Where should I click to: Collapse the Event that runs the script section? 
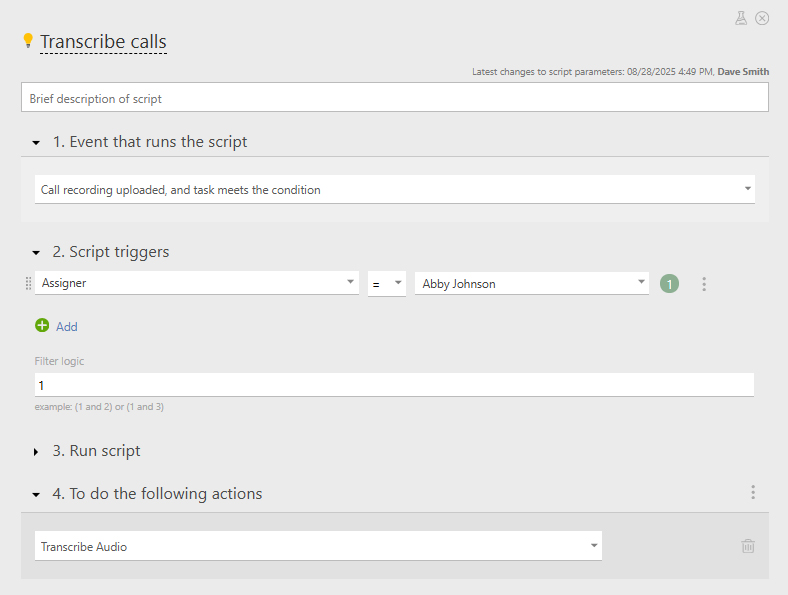[36, 143]
